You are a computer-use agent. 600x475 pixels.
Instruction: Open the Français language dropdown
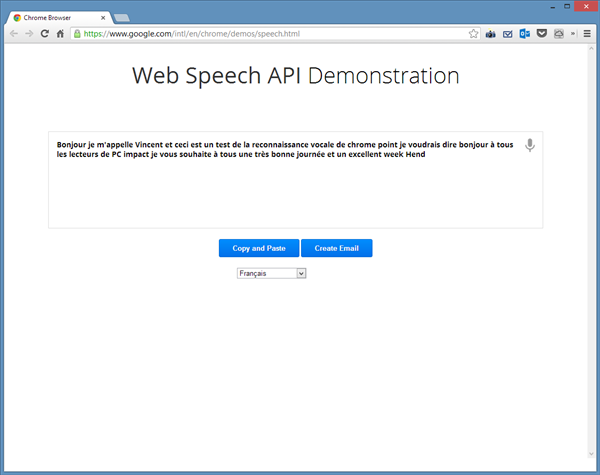point(271,273)
